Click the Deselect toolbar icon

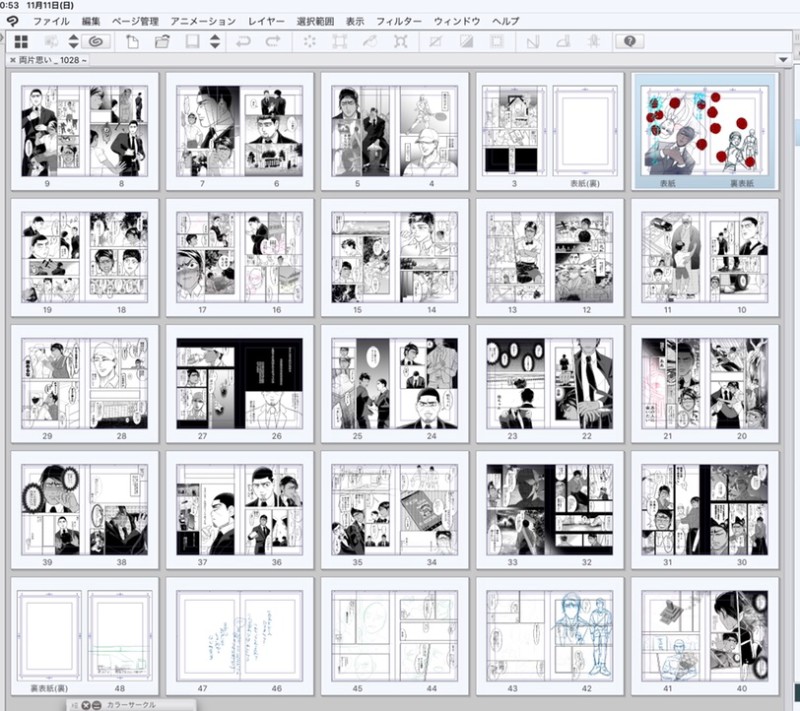[435, 41]
